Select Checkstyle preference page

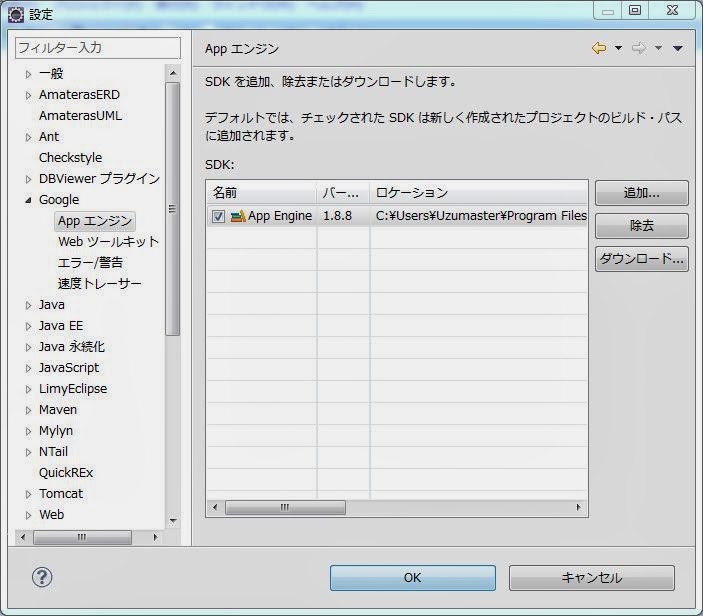(70, 158)
